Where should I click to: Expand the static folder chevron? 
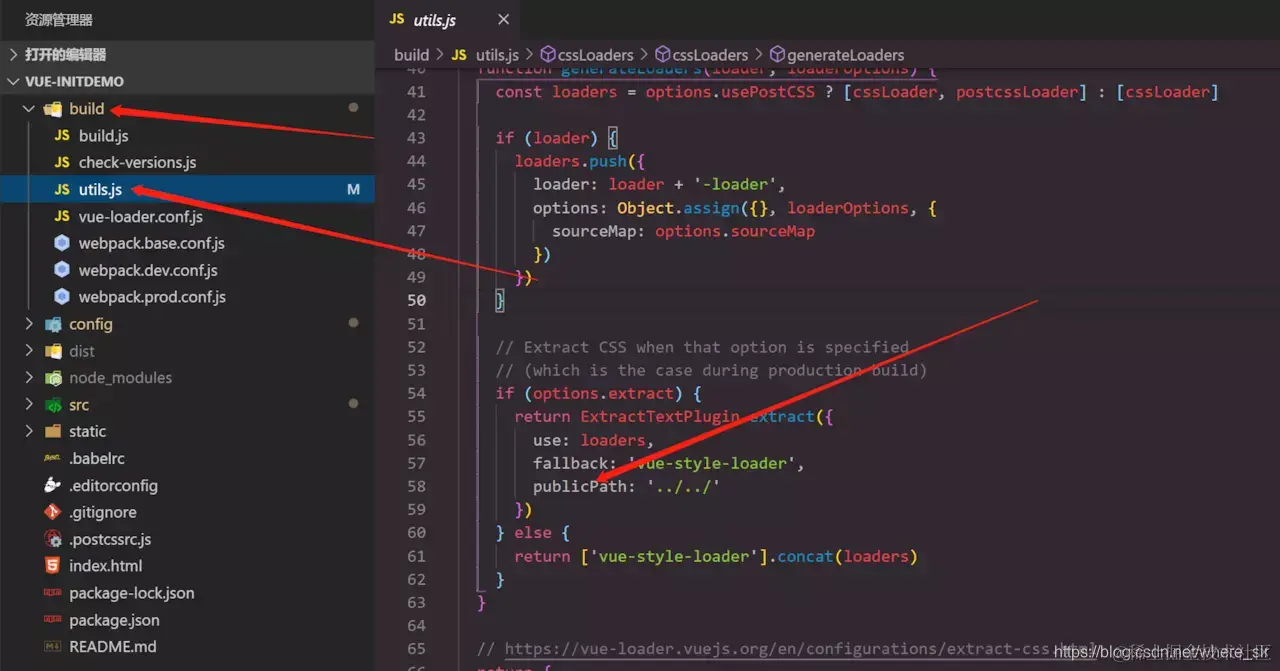tap(28, 432)
